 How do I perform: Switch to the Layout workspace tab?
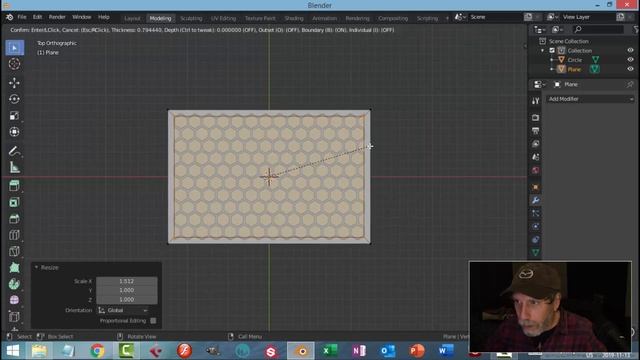tap(132, 18)
